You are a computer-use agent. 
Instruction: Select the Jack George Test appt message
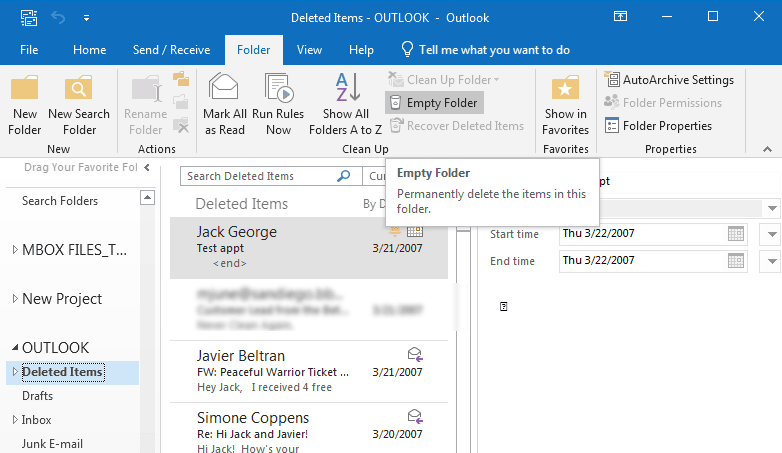tap(309, 247)
